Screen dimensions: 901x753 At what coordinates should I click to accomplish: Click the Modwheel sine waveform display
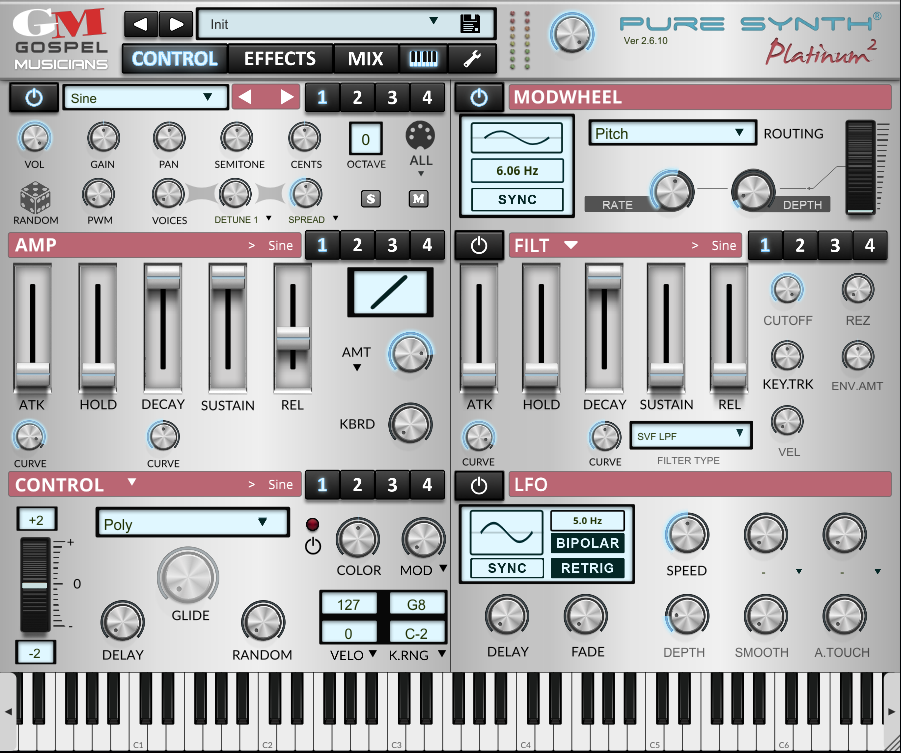tap(517, 137)
